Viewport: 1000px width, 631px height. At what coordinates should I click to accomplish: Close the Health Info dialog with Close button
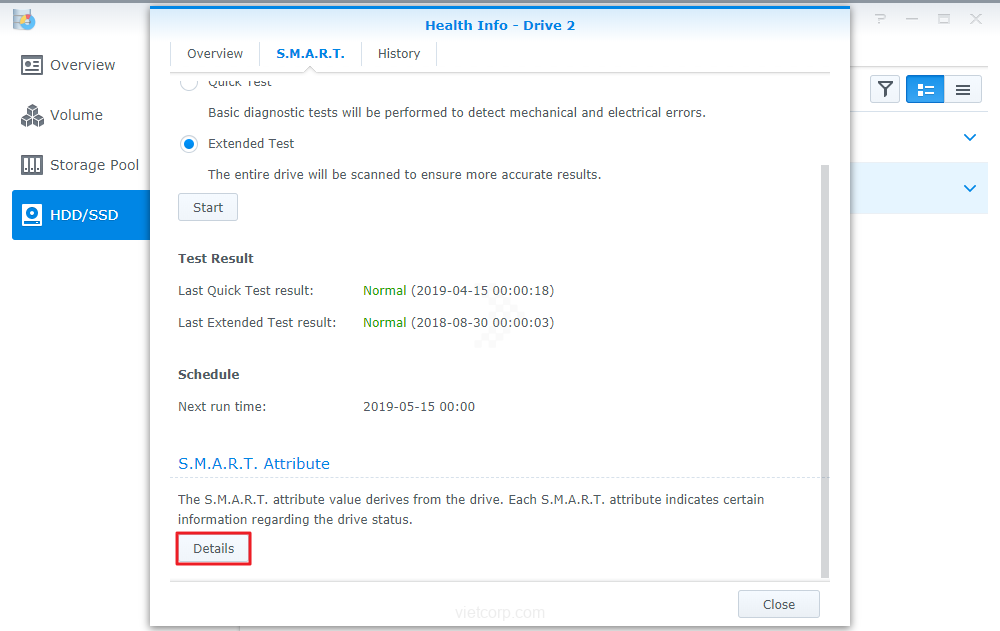(778, 604)
